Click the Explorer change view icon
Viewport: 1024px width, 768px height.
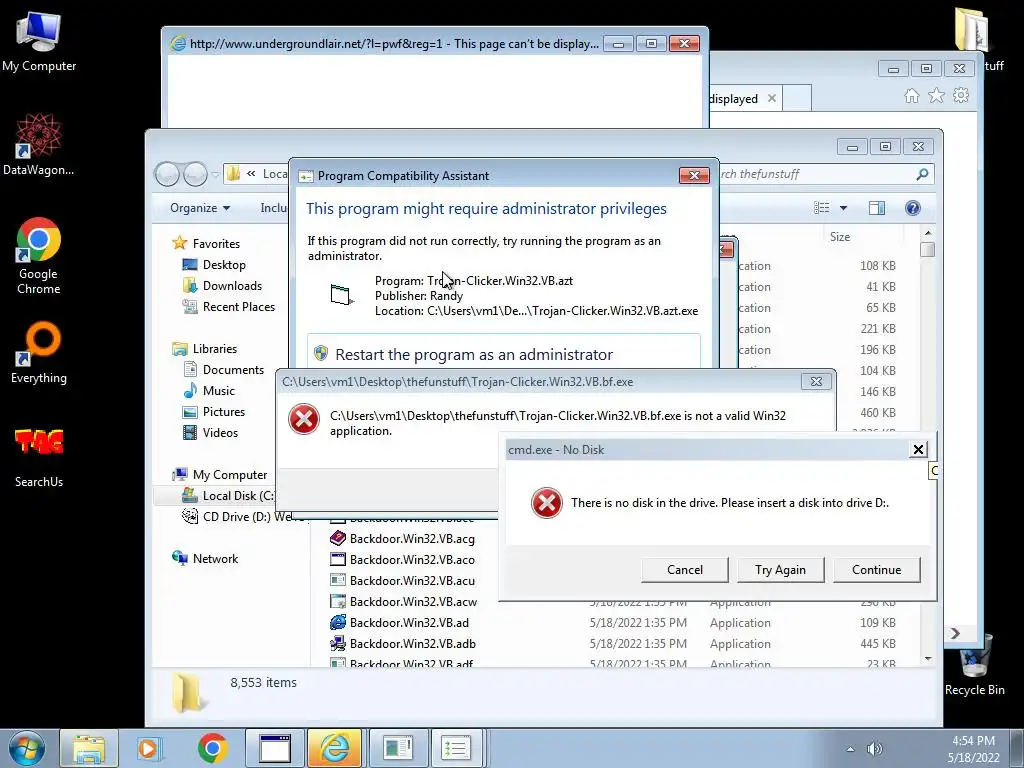tap(822, 208)
